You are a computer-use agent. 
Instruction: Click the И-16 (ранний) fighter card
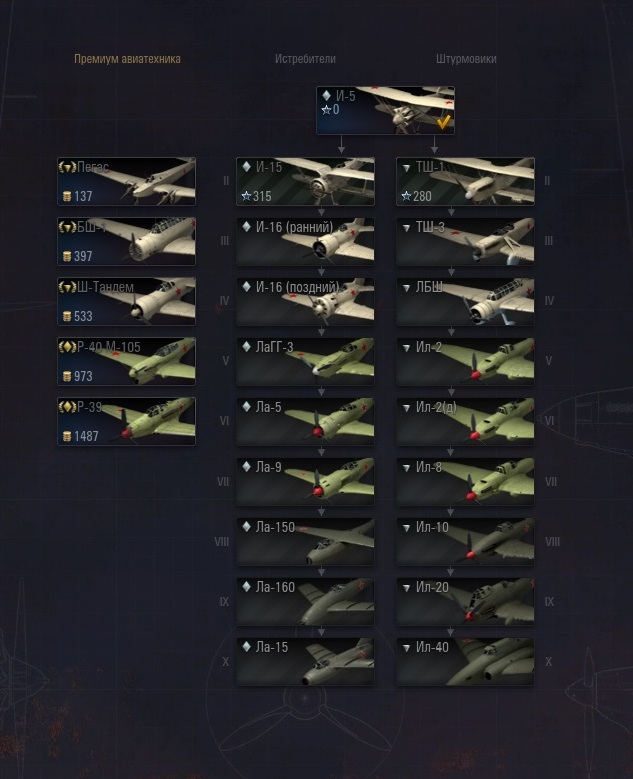[305, 241]
